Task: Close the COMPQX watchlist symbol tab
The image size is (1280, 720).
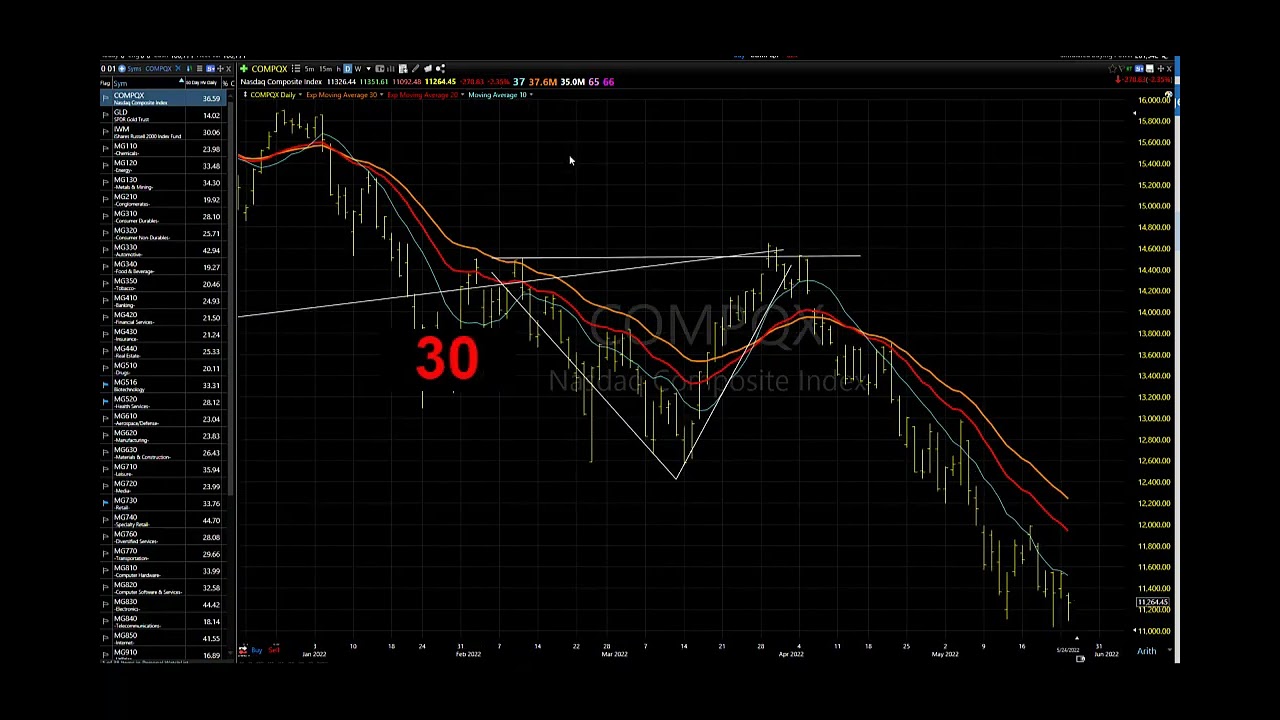Action: 177,68
